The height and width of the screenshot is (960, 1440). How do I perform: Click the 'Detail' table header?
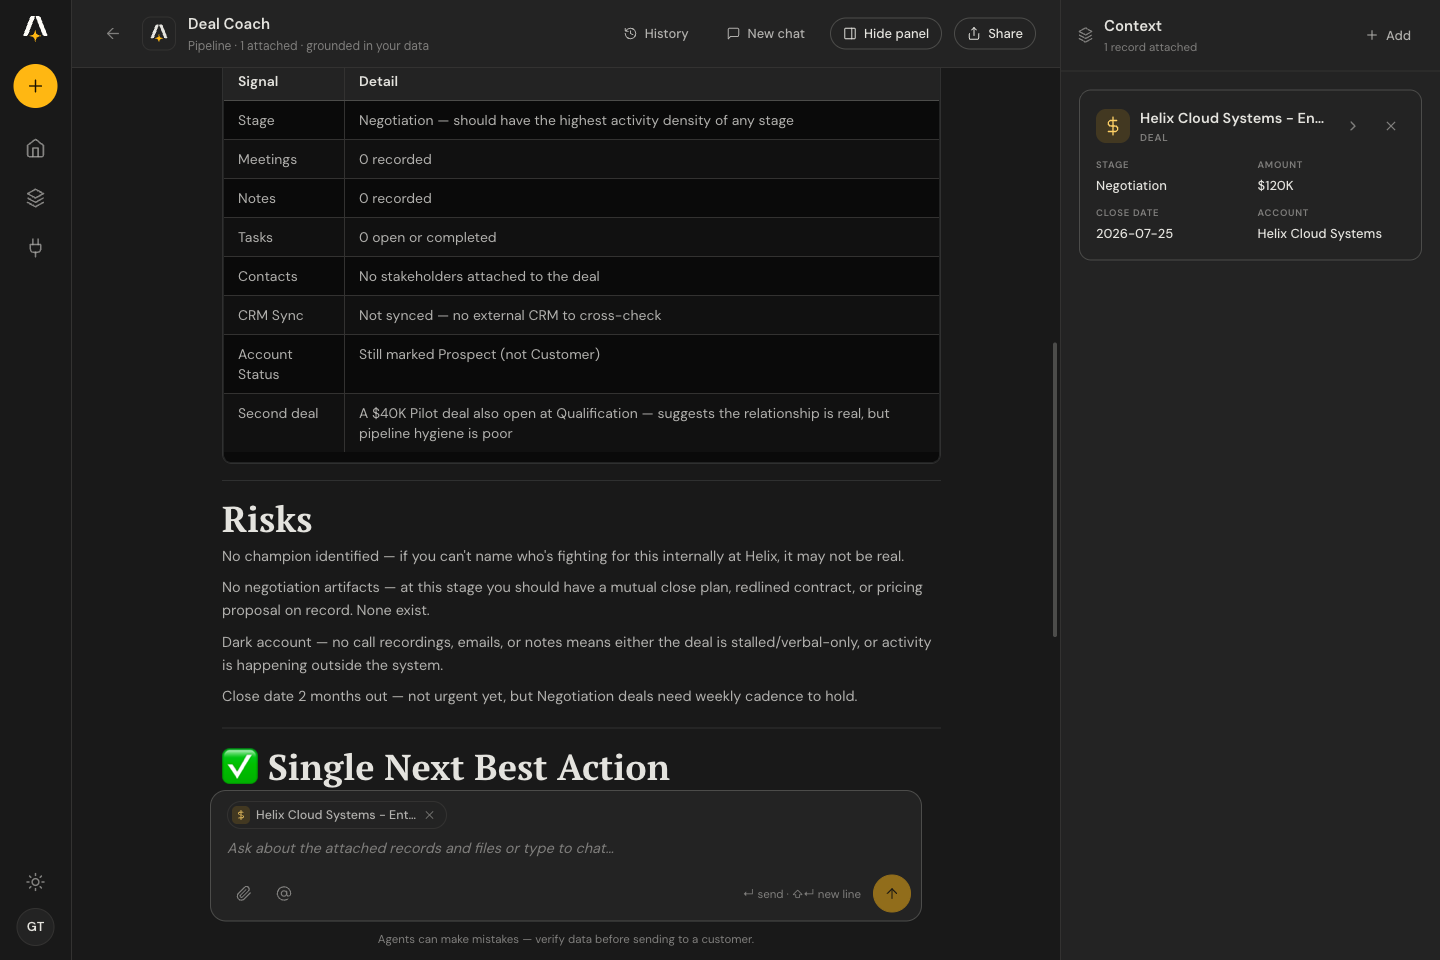[x=379, y=82]
